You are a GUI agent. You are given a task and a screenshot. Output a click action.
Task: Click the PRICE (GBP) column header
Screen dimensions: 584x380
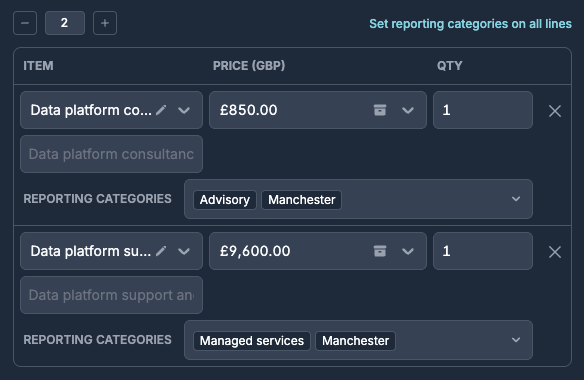249,66
